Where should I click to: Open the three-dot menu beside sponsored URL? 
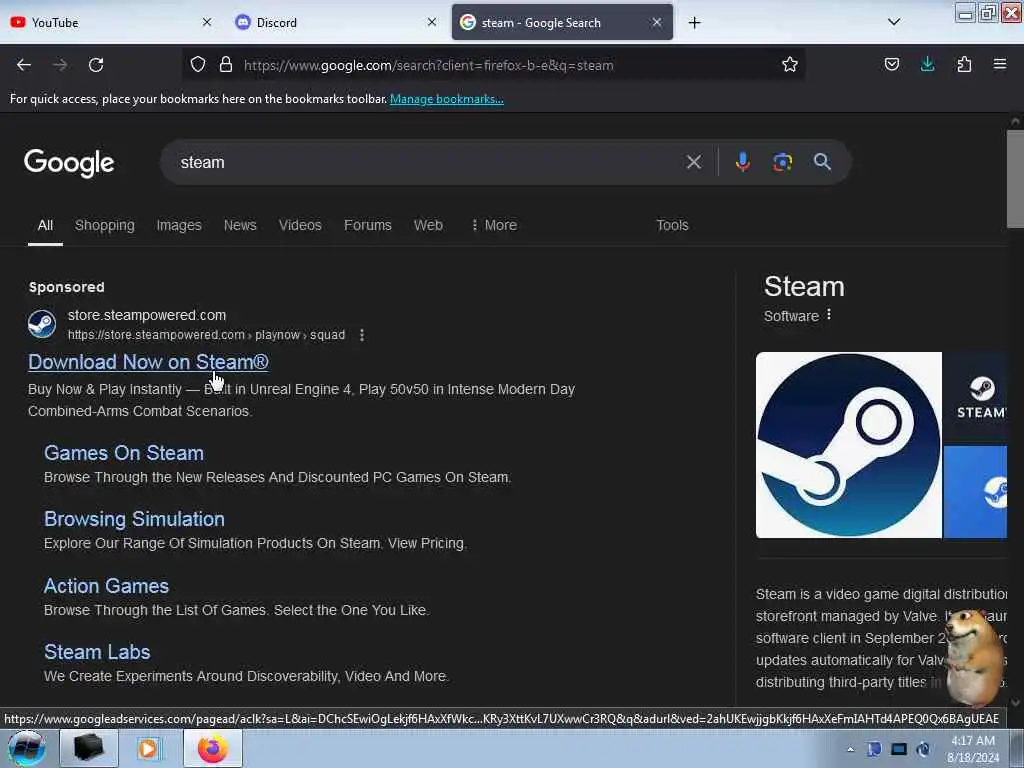(x=362, y=335)
